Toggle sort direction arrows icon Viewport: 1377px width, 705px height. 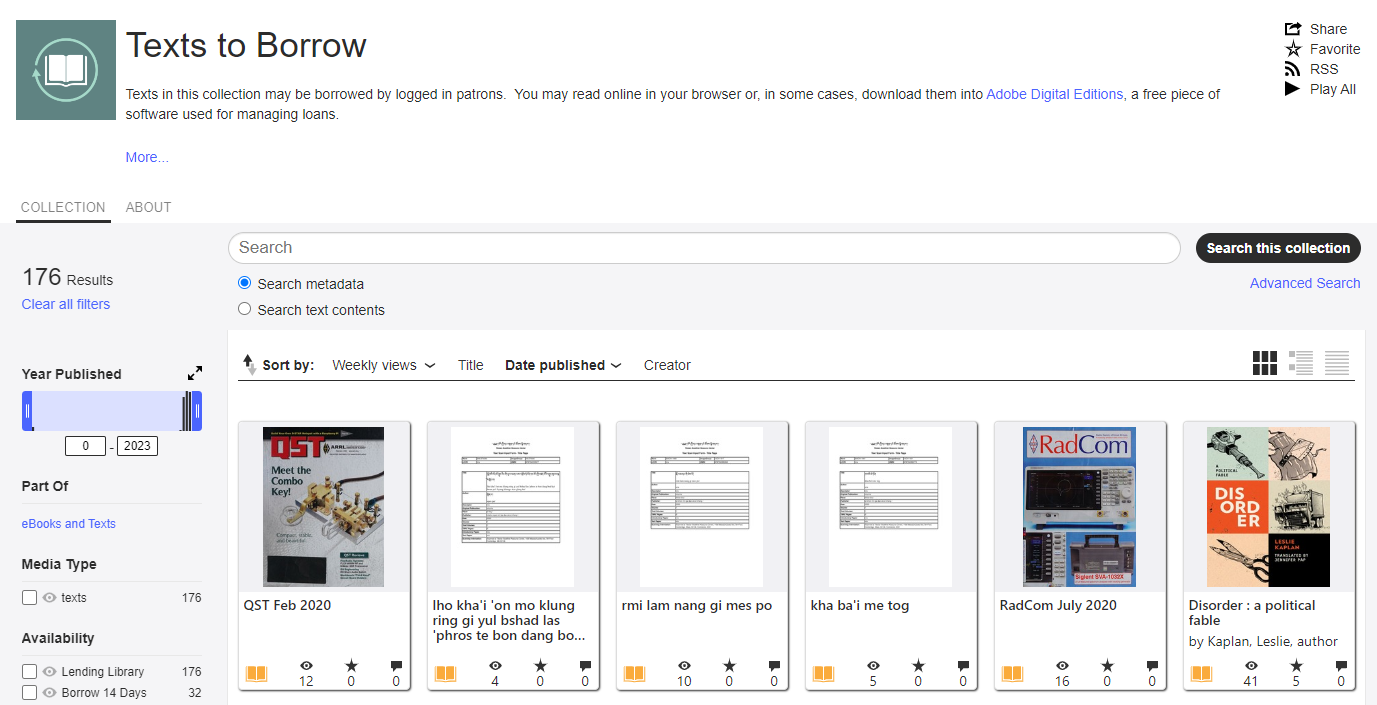[x=249, y=365]
